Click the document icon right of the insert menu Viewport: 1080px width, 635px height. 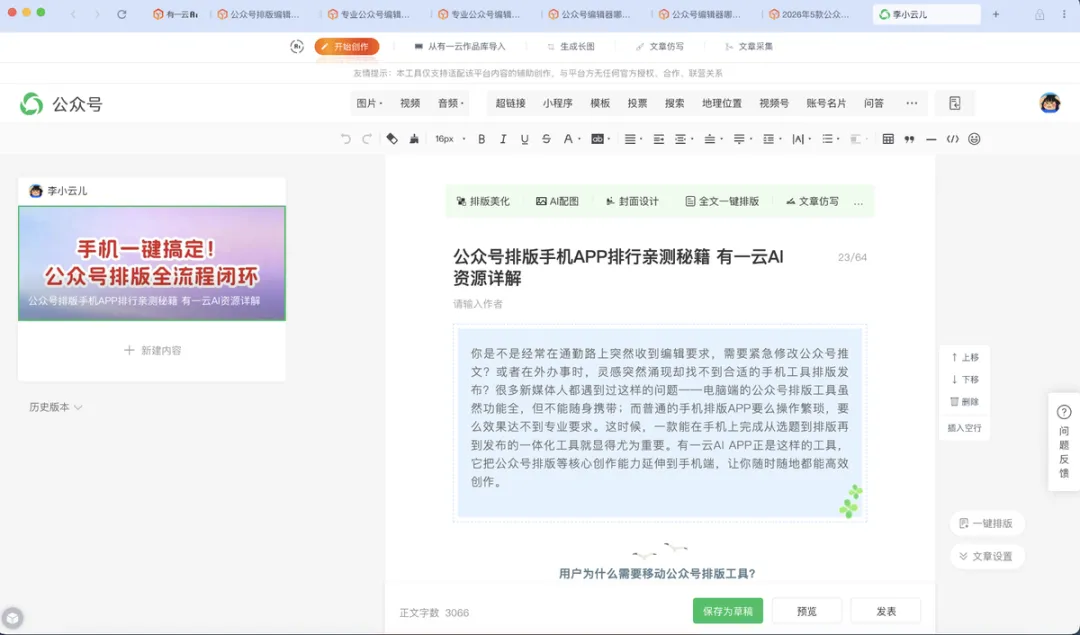[955, 103]
